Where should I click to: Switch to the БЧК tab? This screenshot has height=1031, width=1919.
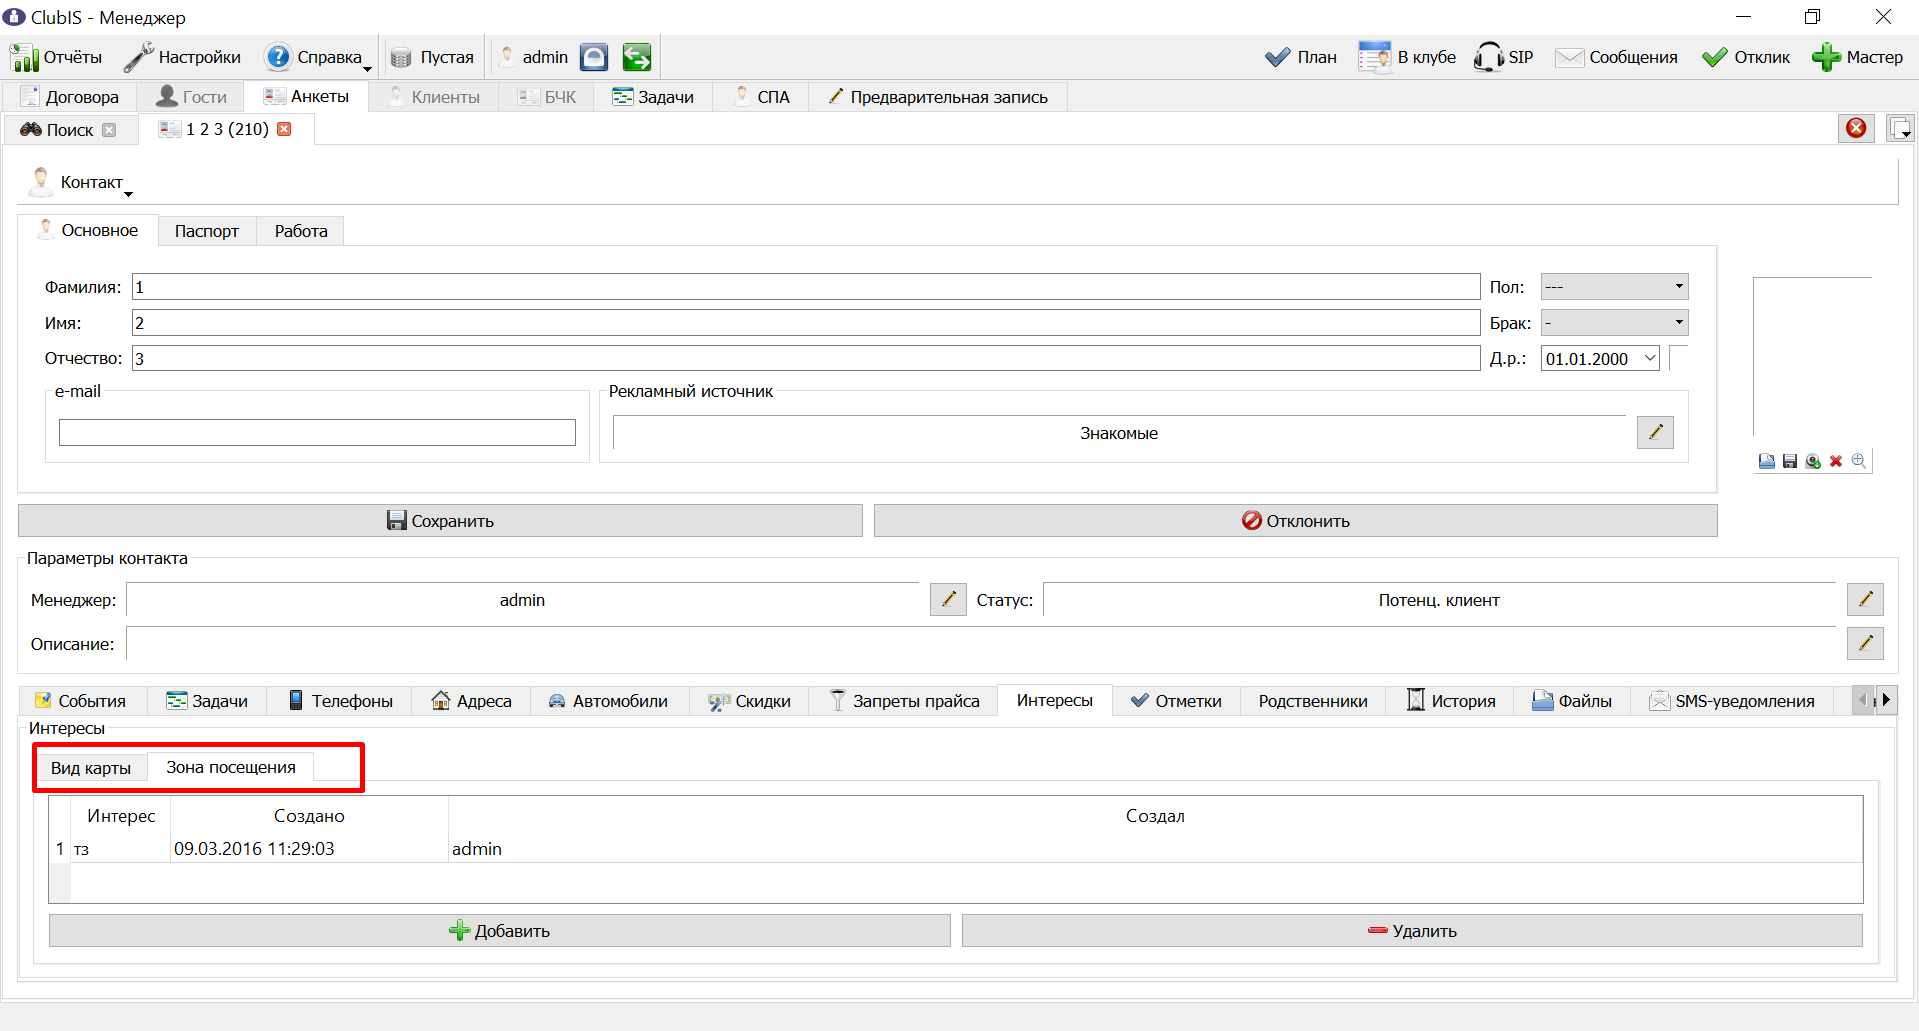pos(546,97)
